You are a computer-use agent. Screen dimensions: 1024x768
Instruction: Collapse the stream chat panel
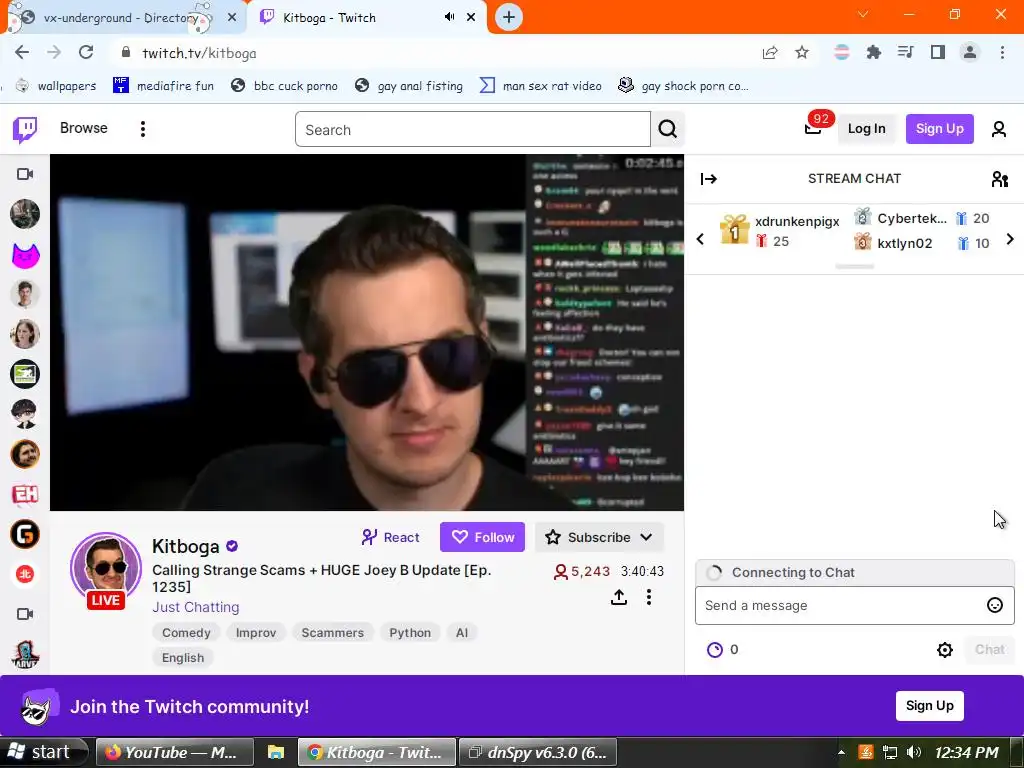[709, 179]
